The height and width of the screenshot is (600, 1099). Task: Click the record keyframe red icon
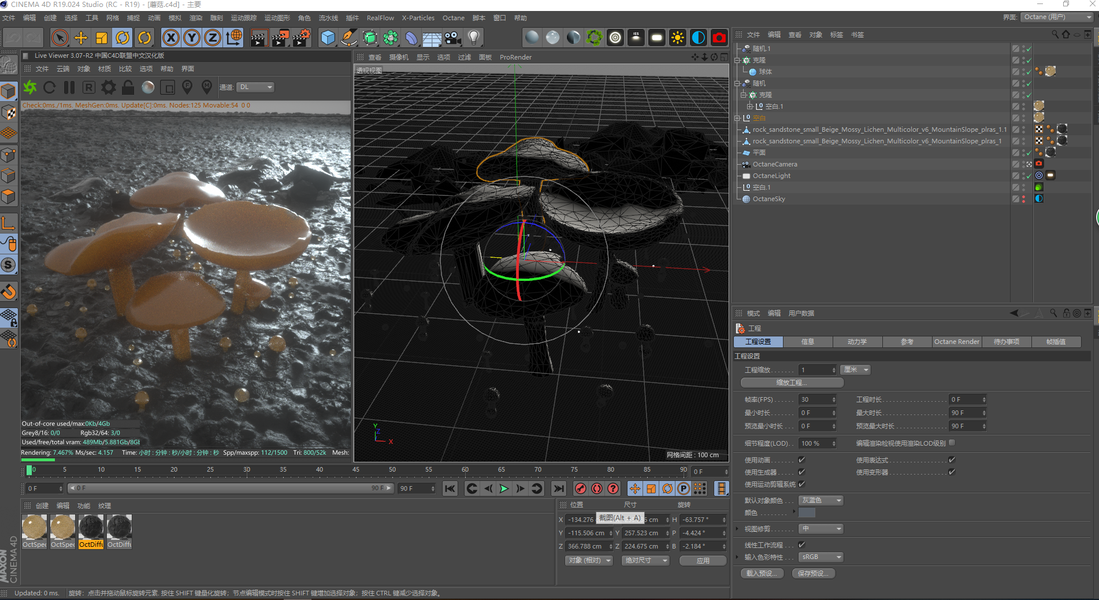(x=580, y=489)
